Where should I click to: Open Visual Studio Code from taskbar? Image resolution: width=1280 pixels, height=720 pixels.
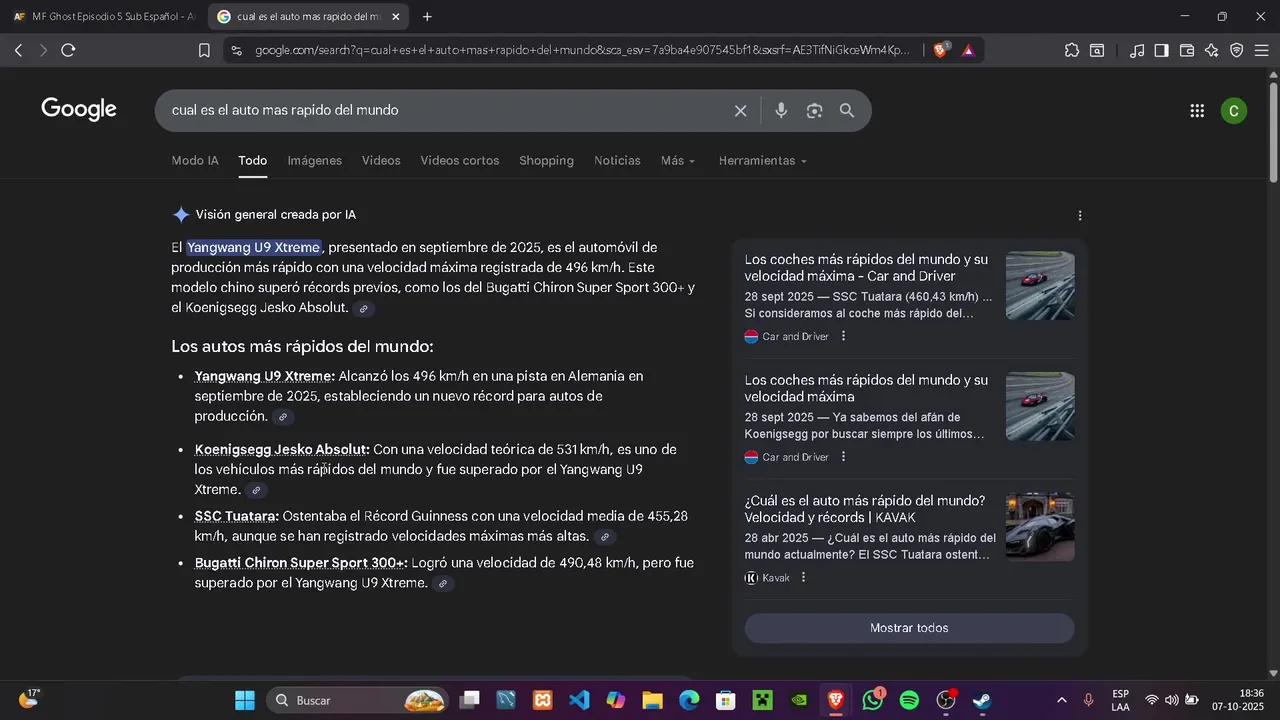click(579, 700)
